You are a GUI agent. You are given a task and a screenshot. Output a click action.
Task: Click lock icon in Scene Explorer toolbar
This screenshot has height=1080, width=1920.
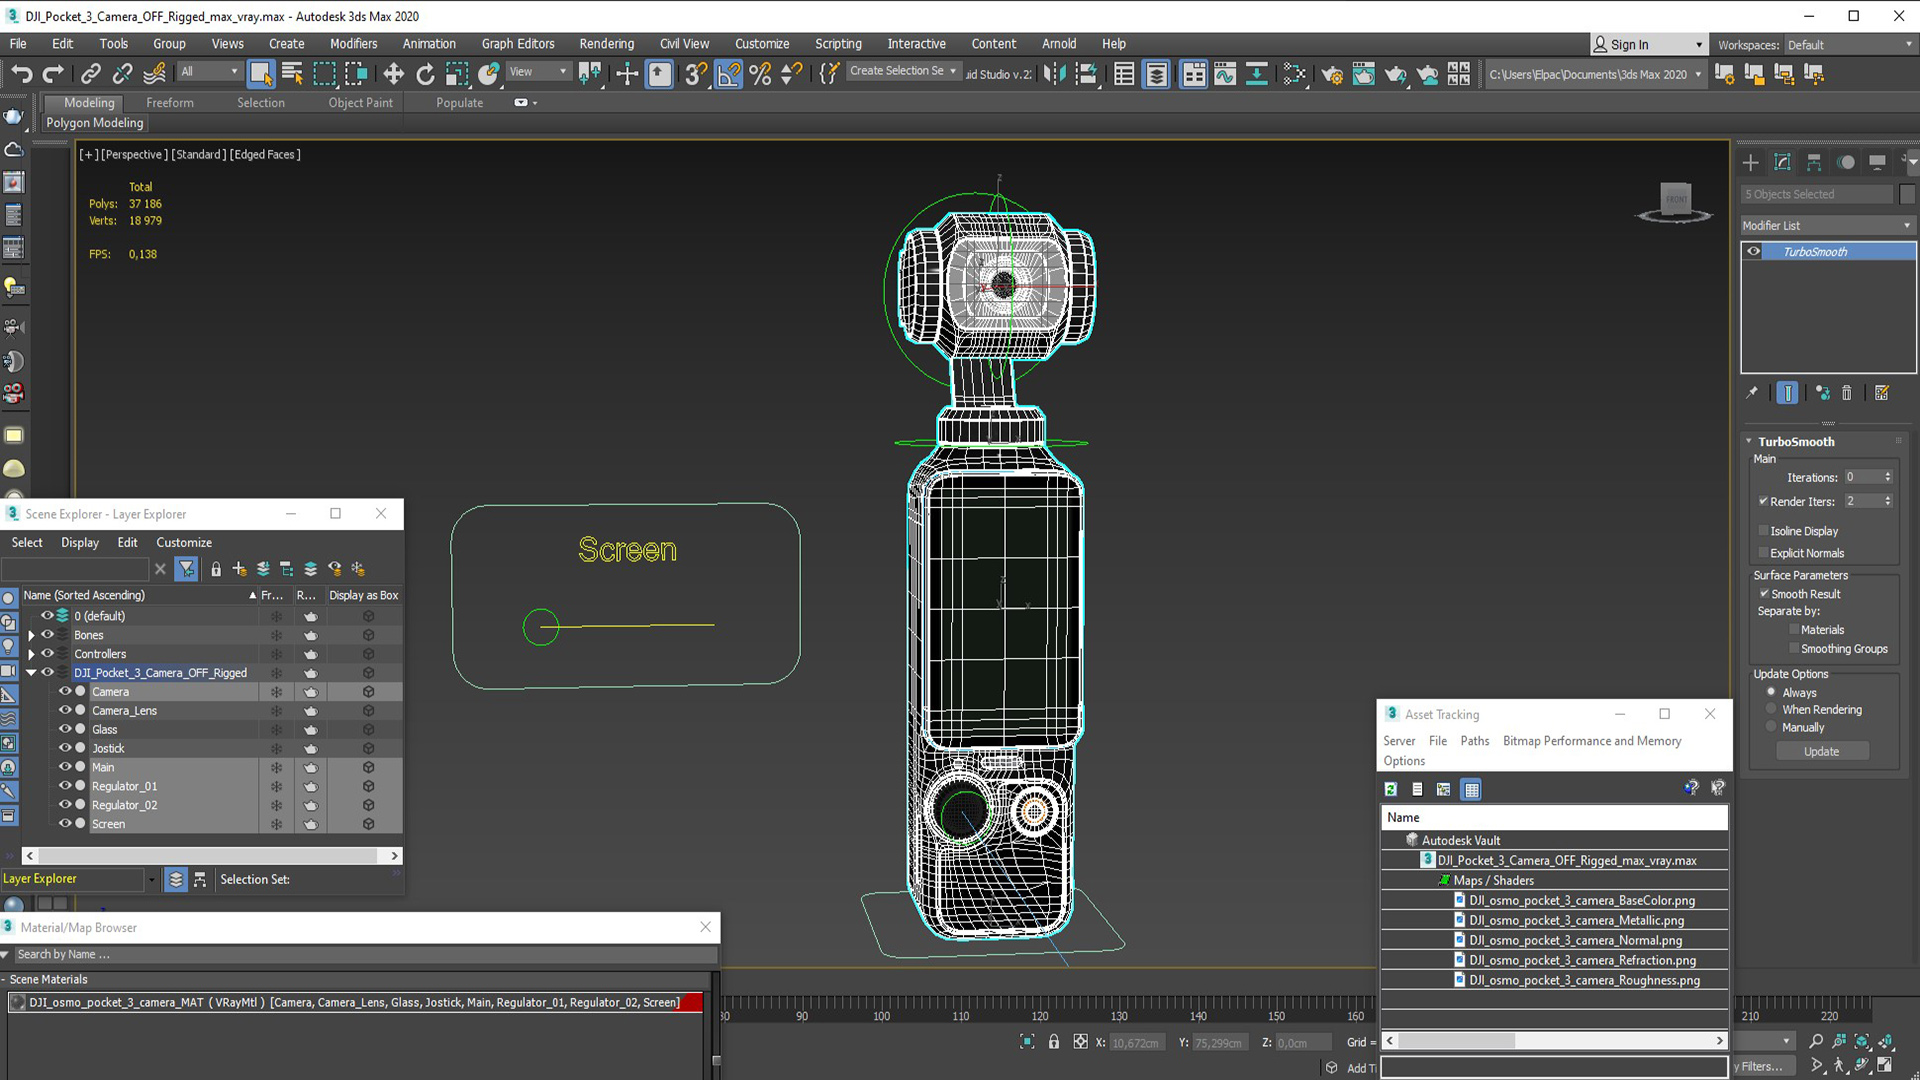tap(216, 569)
